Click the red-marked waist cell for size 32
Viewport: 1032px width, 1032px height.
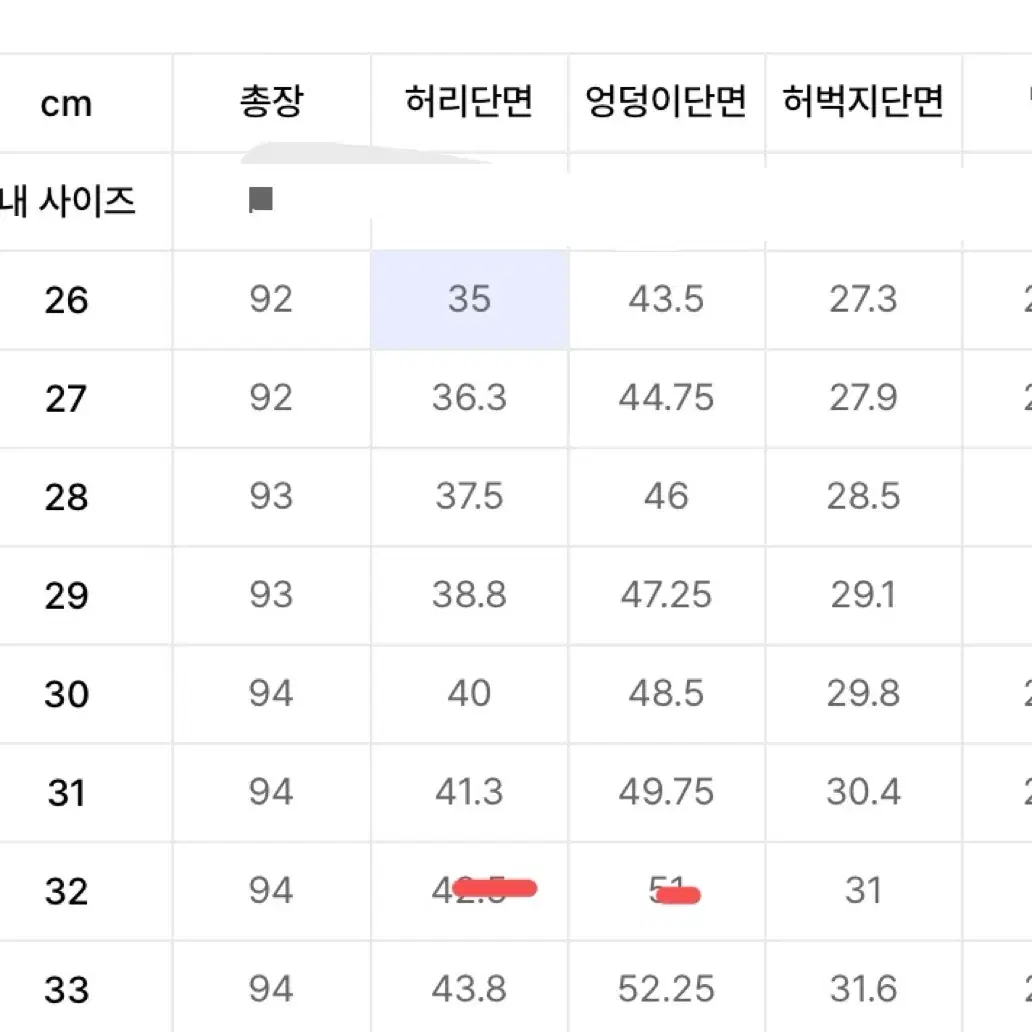tap(469, 891)
